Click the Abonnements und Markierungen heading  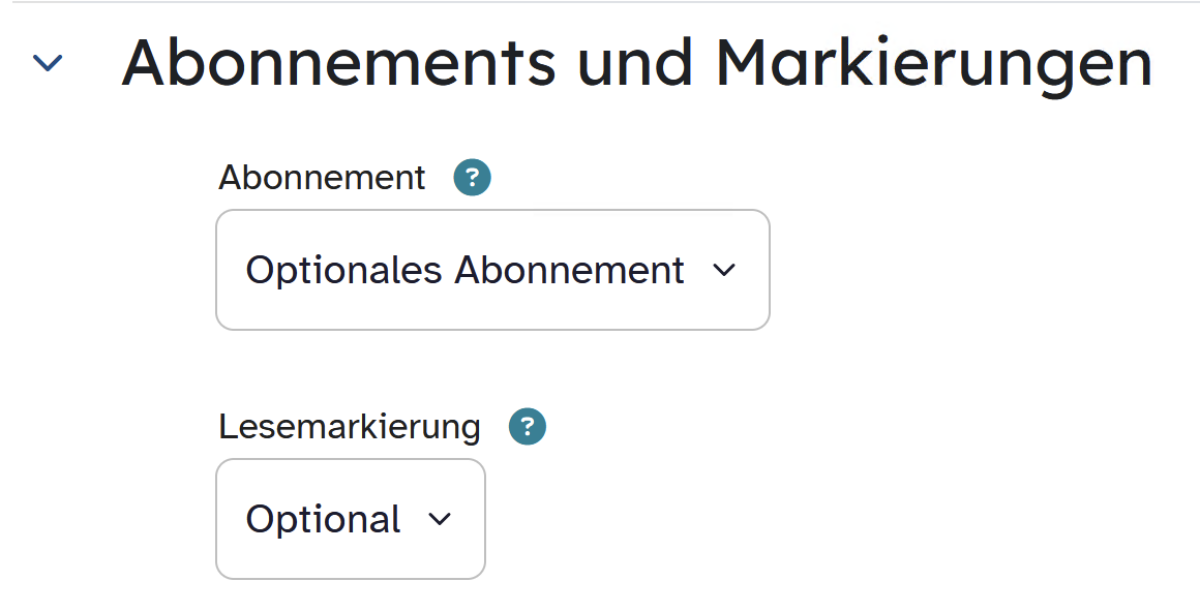coord(637,63)
